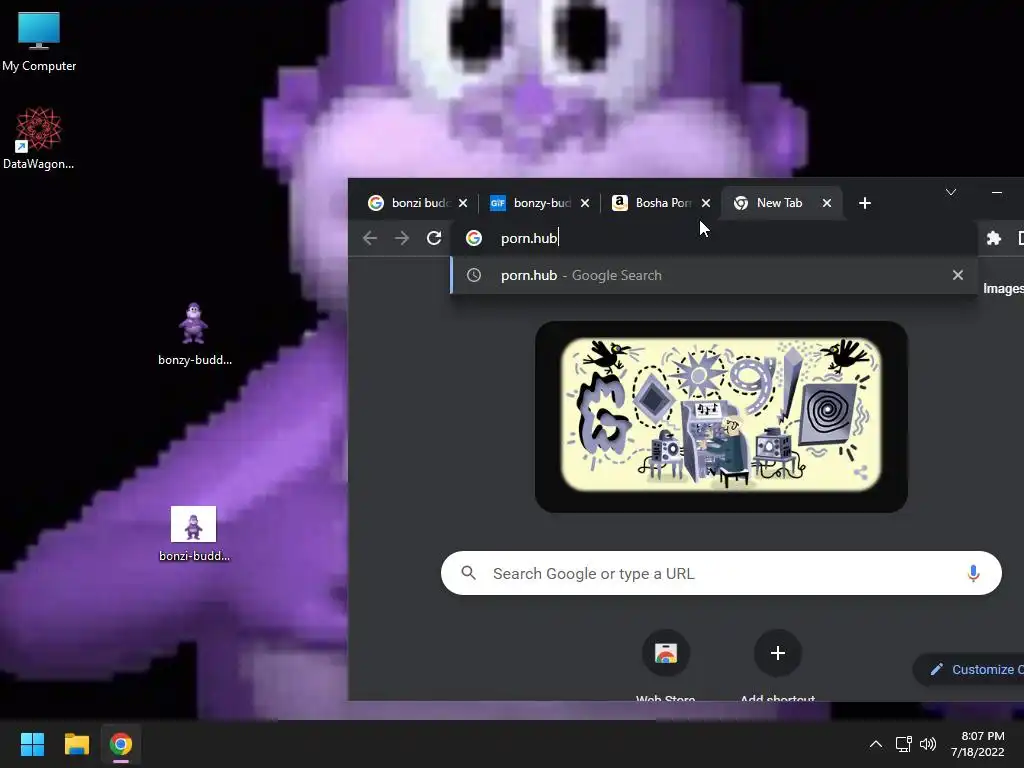The width and height of the screenshot is (1024, 768).
Task: Focus the Search Google or type a URL box
Action: [x=721, y=573]
